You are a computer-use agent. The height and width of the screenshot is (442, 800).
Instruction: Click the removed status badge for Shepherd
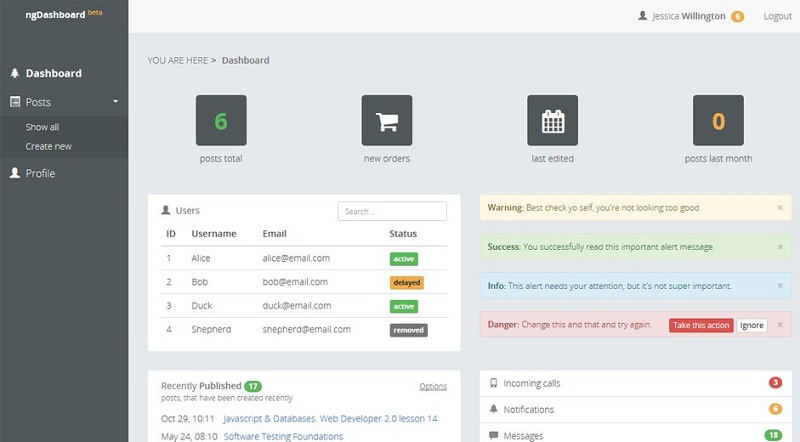pyautogui.click(x=409, y=330)
